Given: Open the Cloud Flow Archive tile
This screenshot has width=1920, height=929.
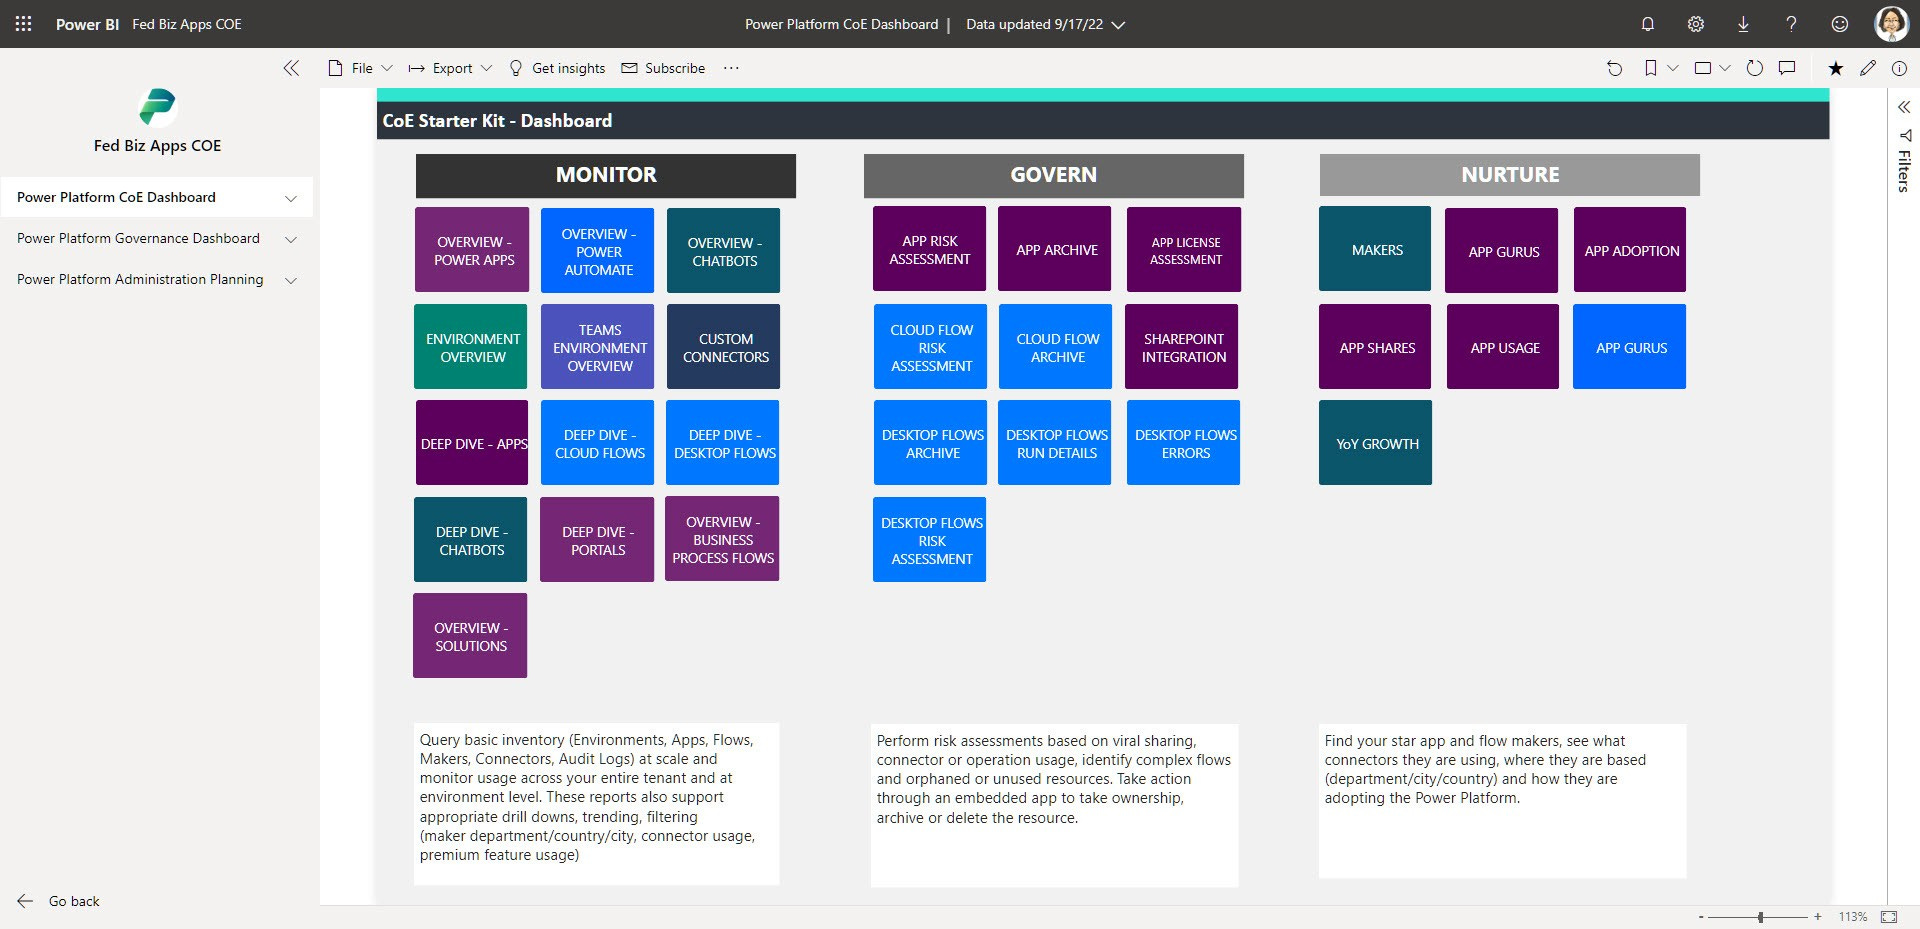Looking at the screenshot, I should [1056, 347].
